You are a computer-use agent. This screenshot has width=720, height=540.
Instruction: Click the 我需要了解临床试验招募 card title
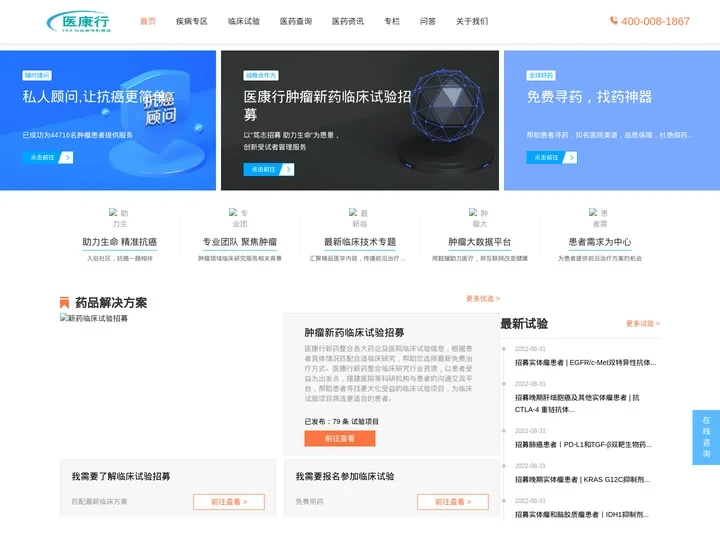[121, 477]
